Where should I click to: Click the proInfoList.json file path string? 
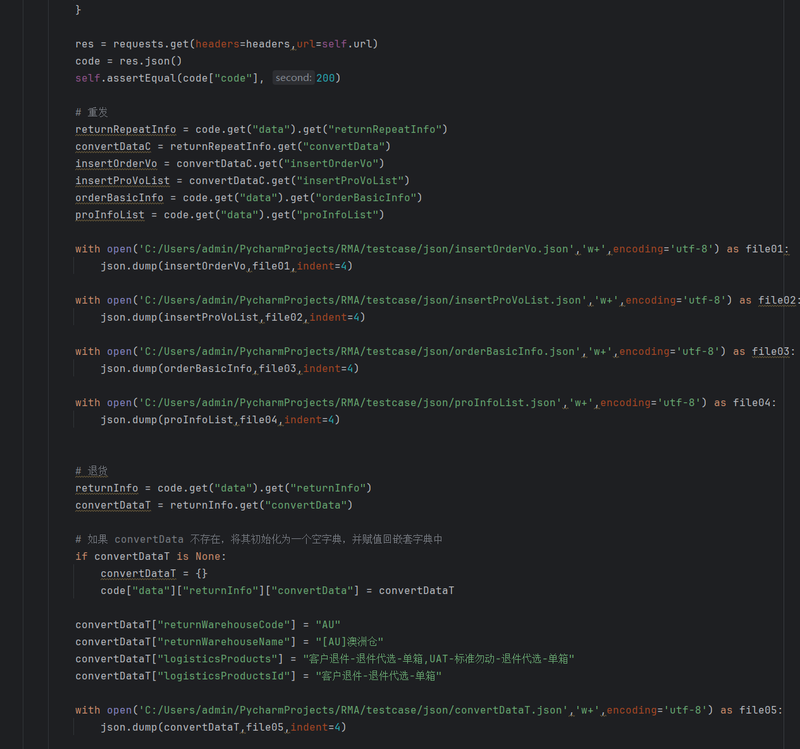click(350, 403)
